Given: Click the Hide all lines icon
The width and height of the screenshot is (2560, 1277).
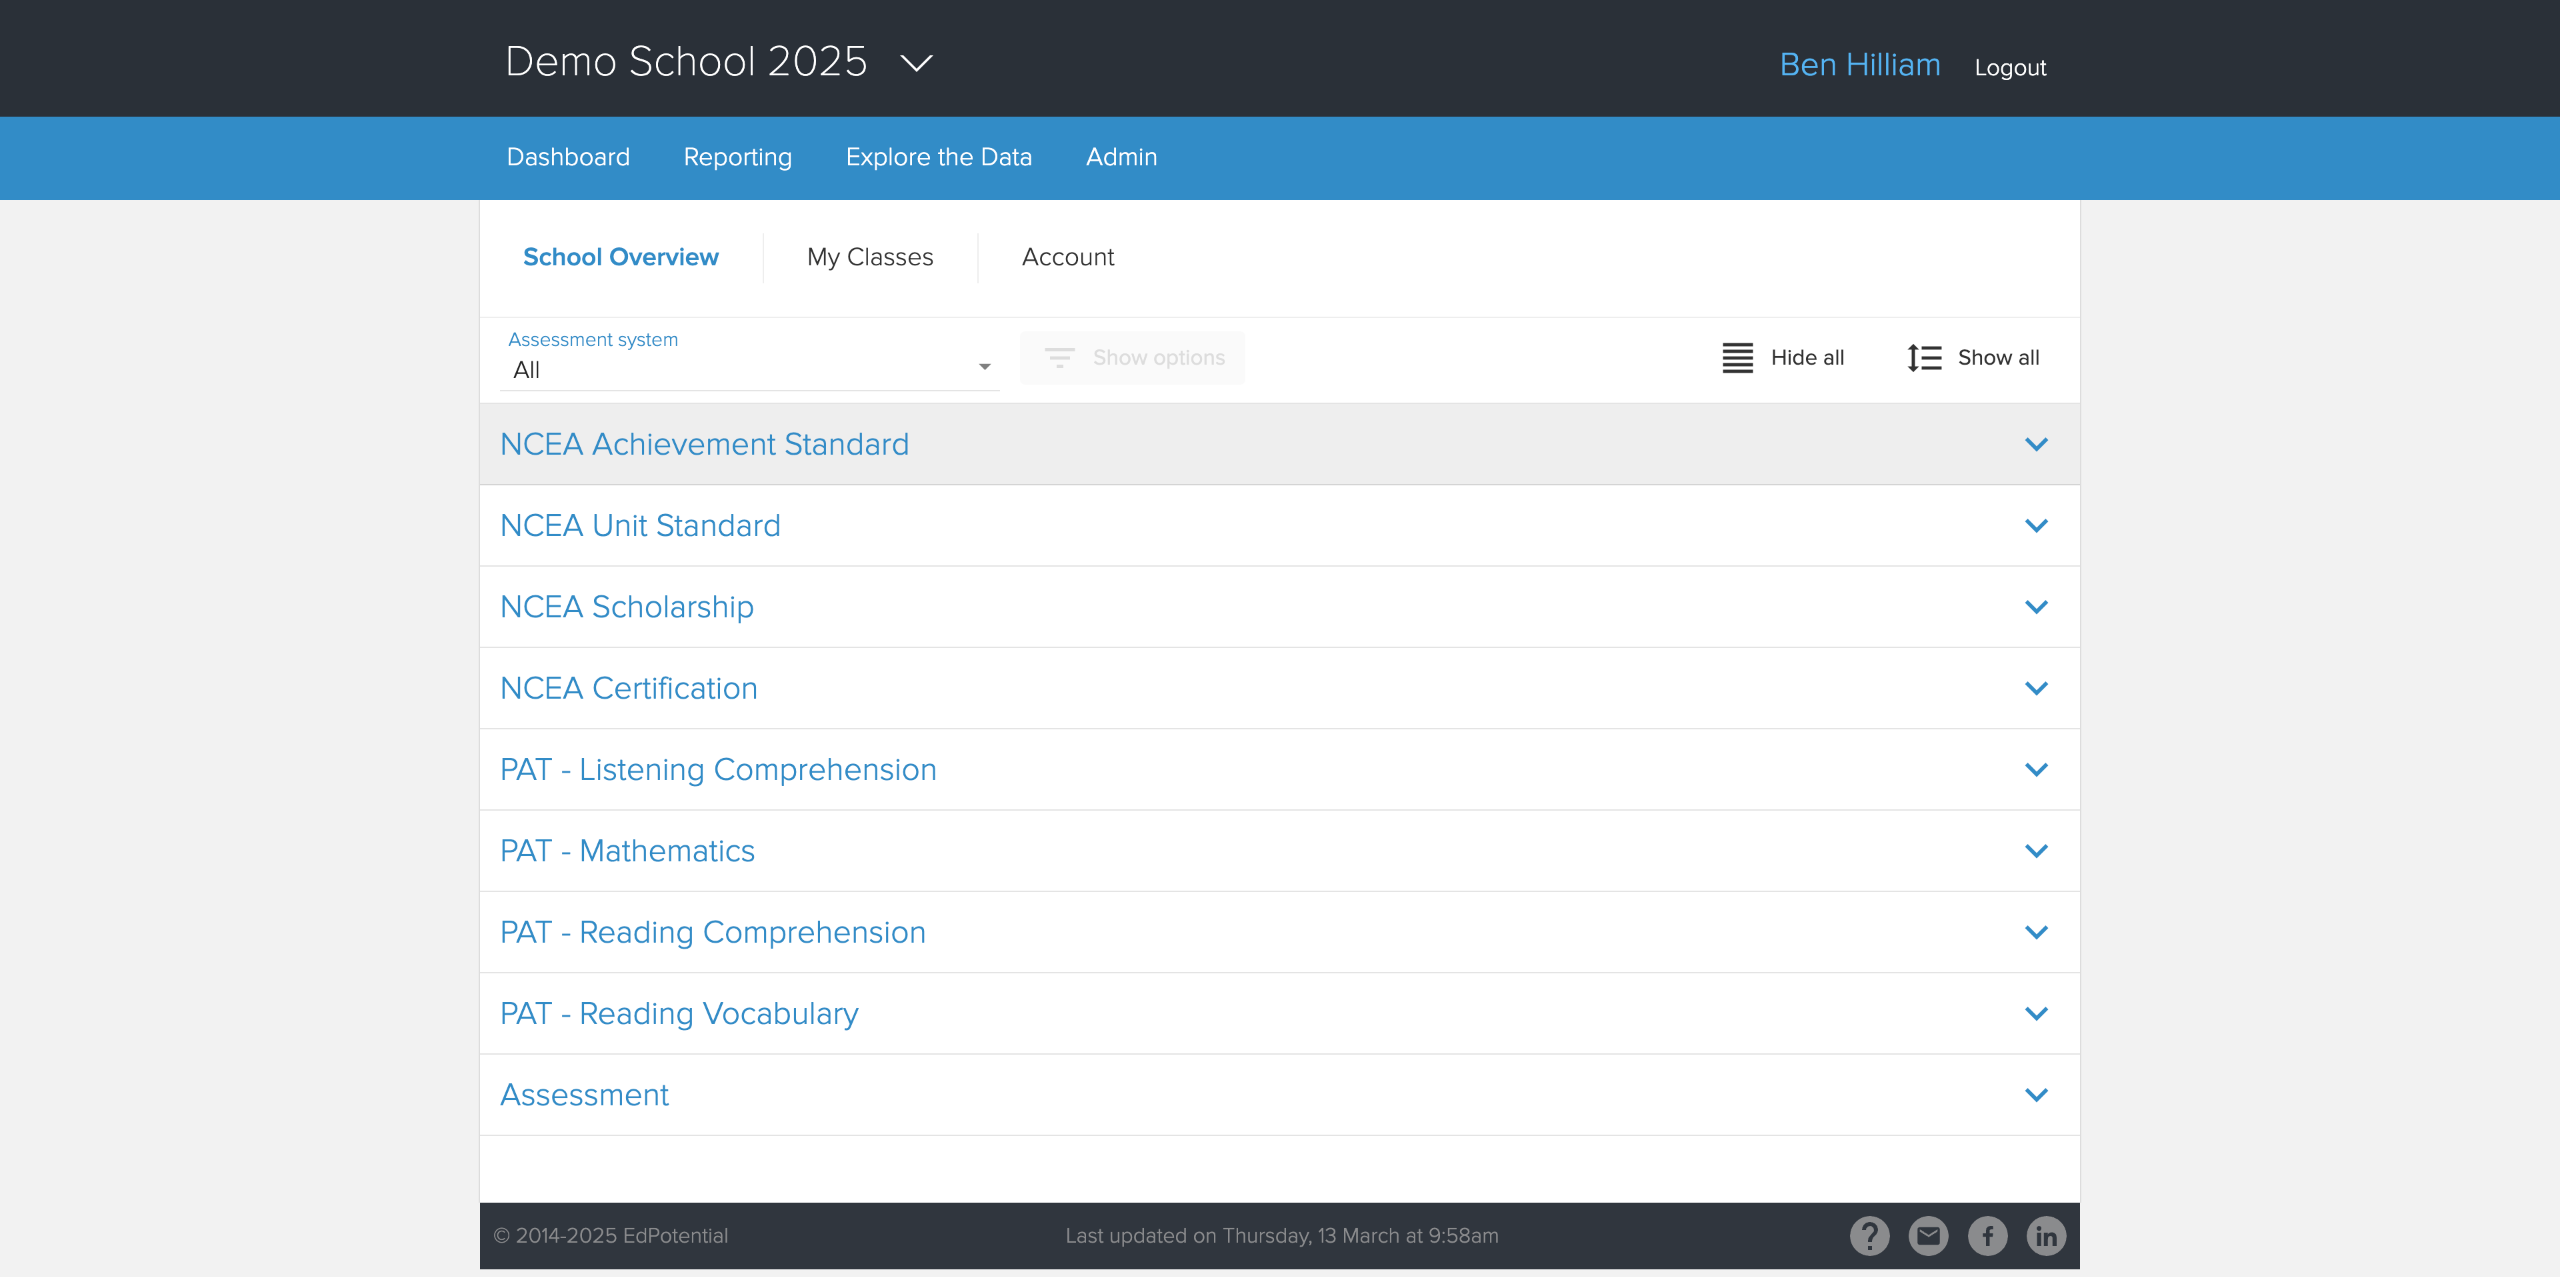Looking at the screenshot, I should (x=1738, y=358).
